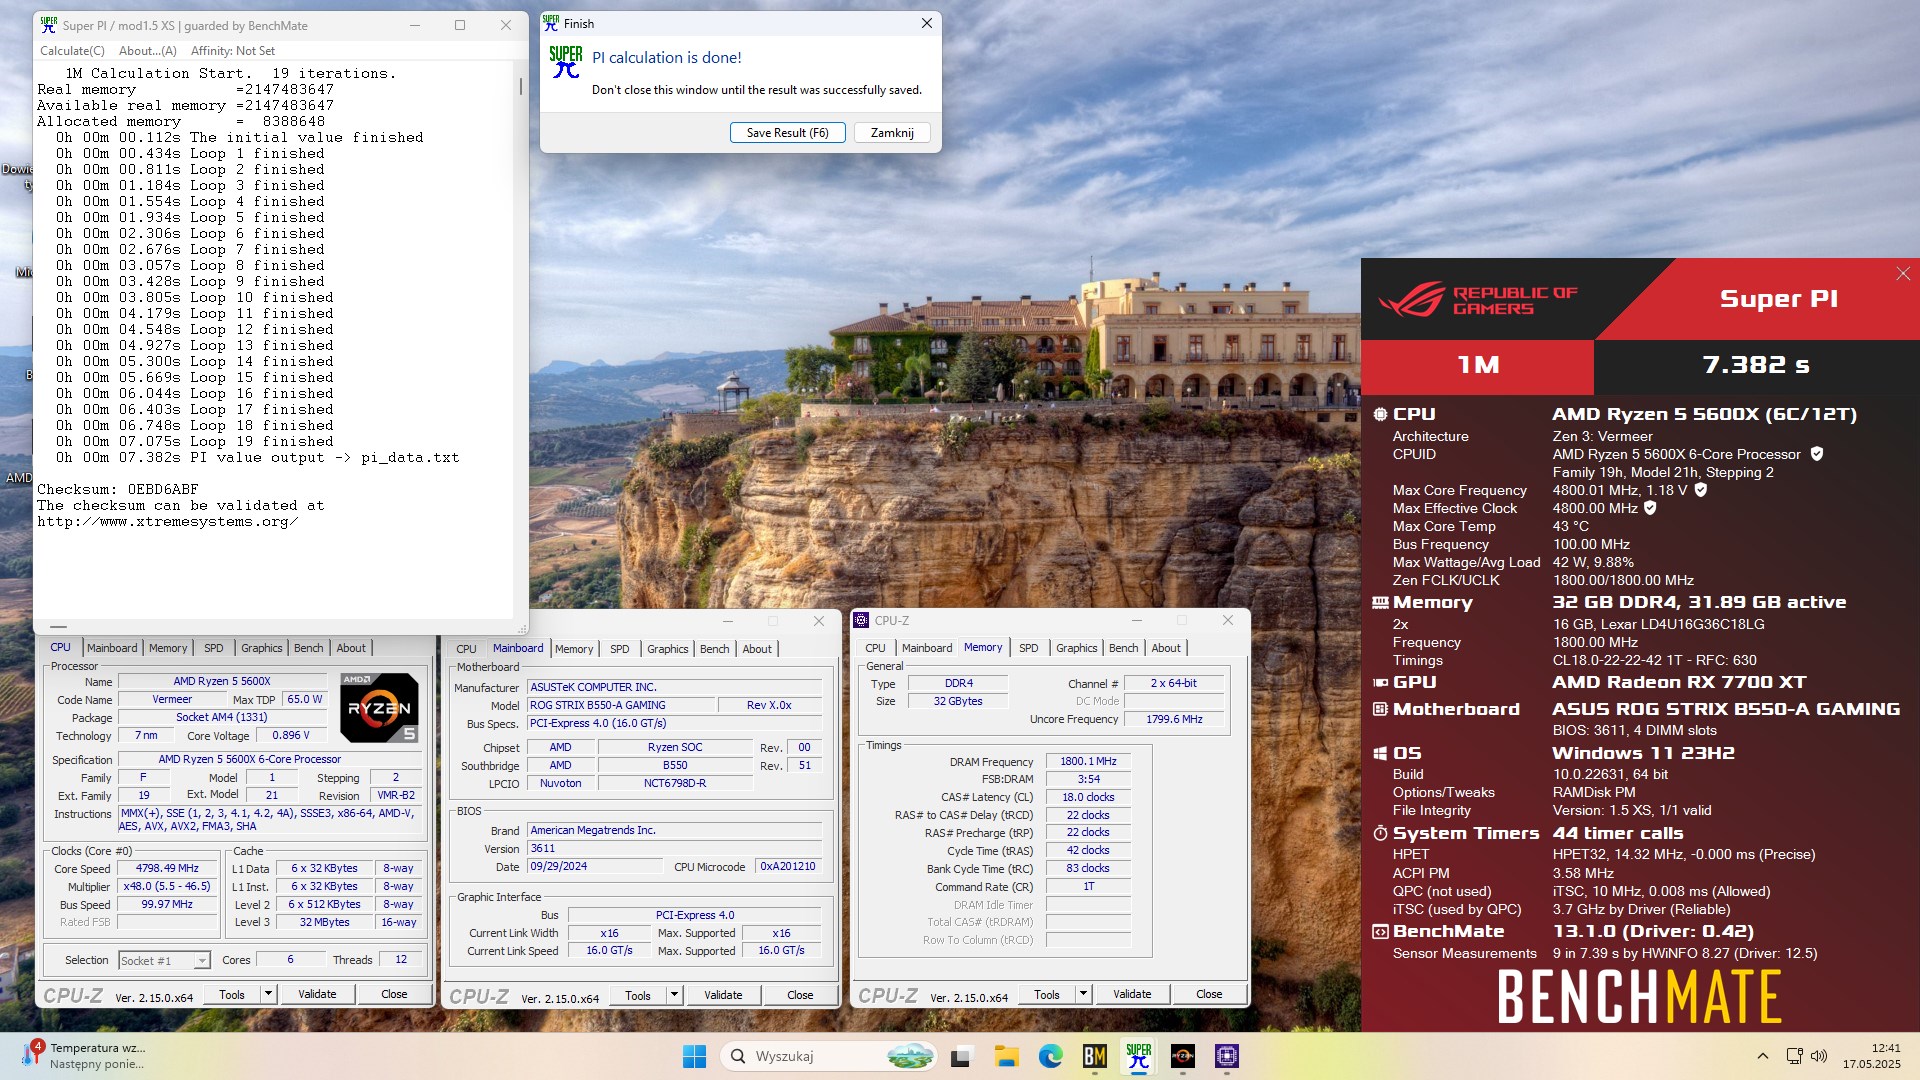Activate the BenchMate BM taskbar icon
This screenshot has height=1080, width=1920.
coord(1094,1056)
